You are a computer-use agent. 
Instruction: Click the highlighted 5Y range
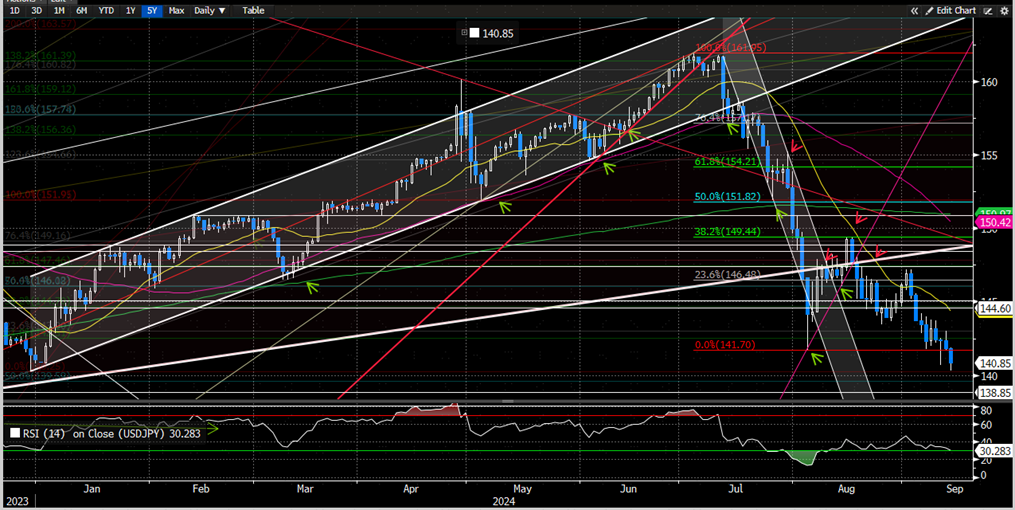(x=152, y=10)
